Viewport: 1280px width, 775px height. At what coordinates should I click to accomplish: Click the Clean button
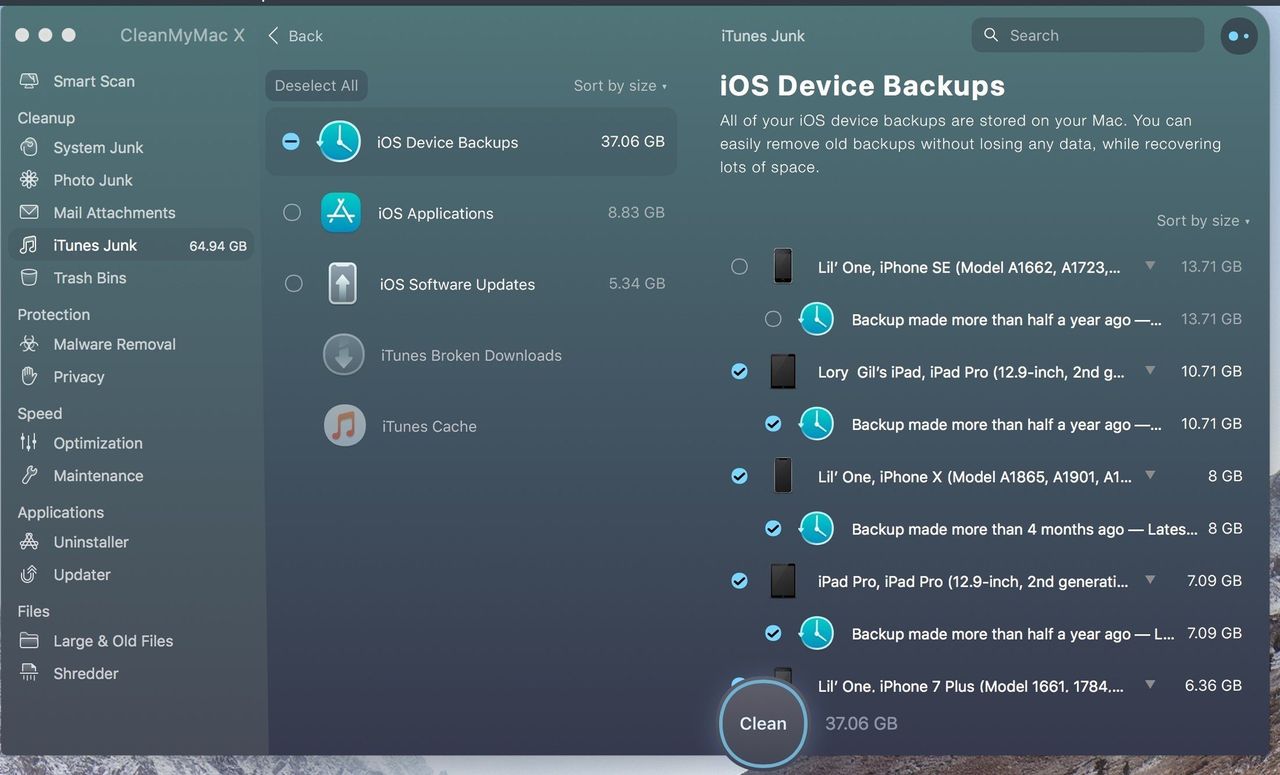click(x=763, y=724)
